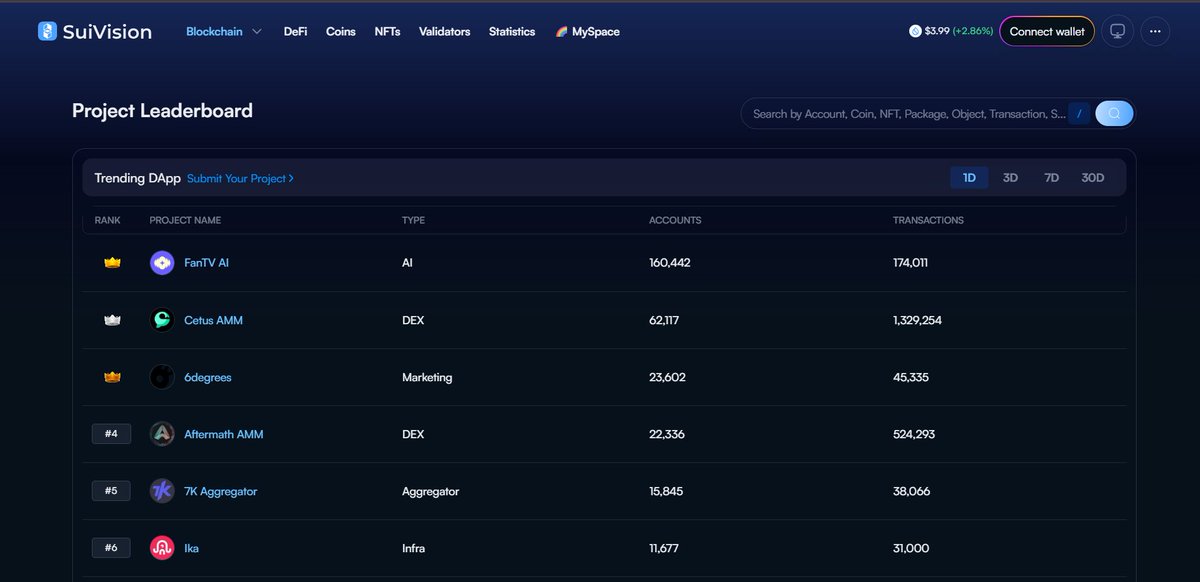Click the Project Leaderboard heading
This screenshot has width=1200, height=582.
pos(162,111)
